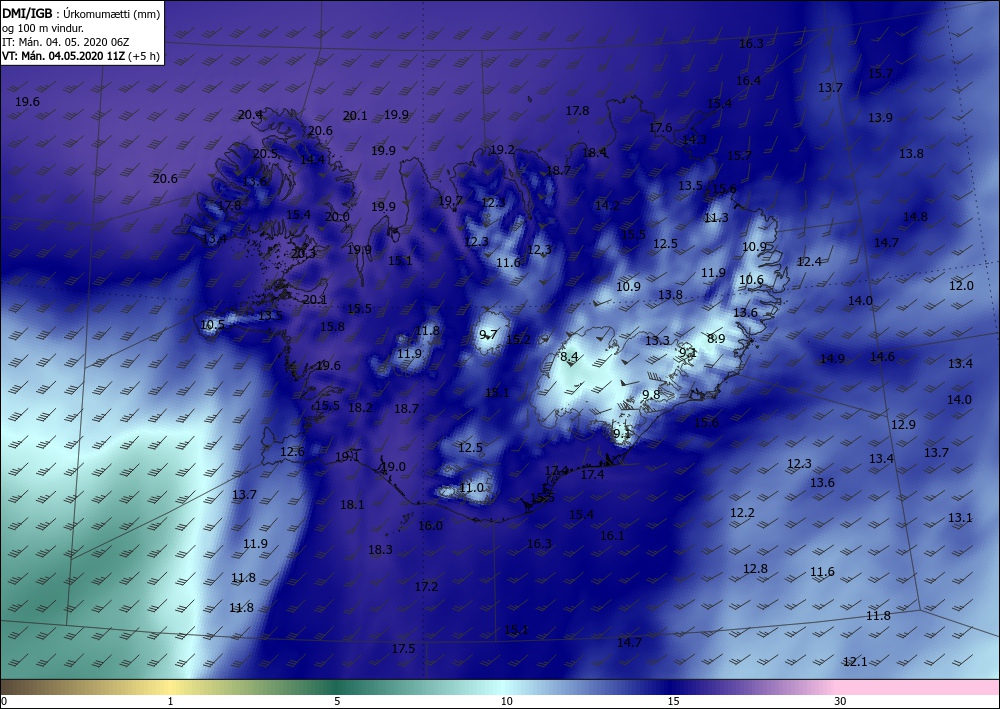Click the 19.1 map value

click(x=347, y=457)
